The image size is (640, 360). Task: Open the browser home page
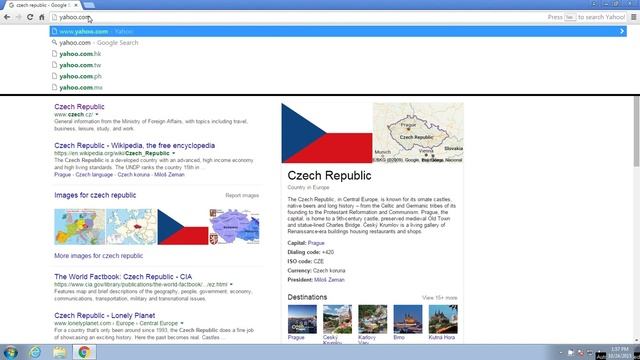click(42, 17)
